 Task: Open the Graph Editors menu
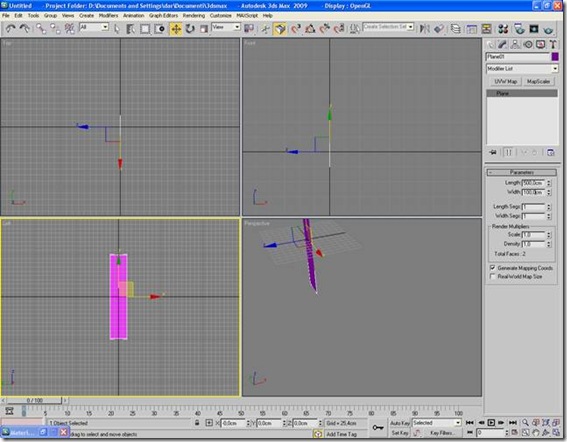(163, 16)
